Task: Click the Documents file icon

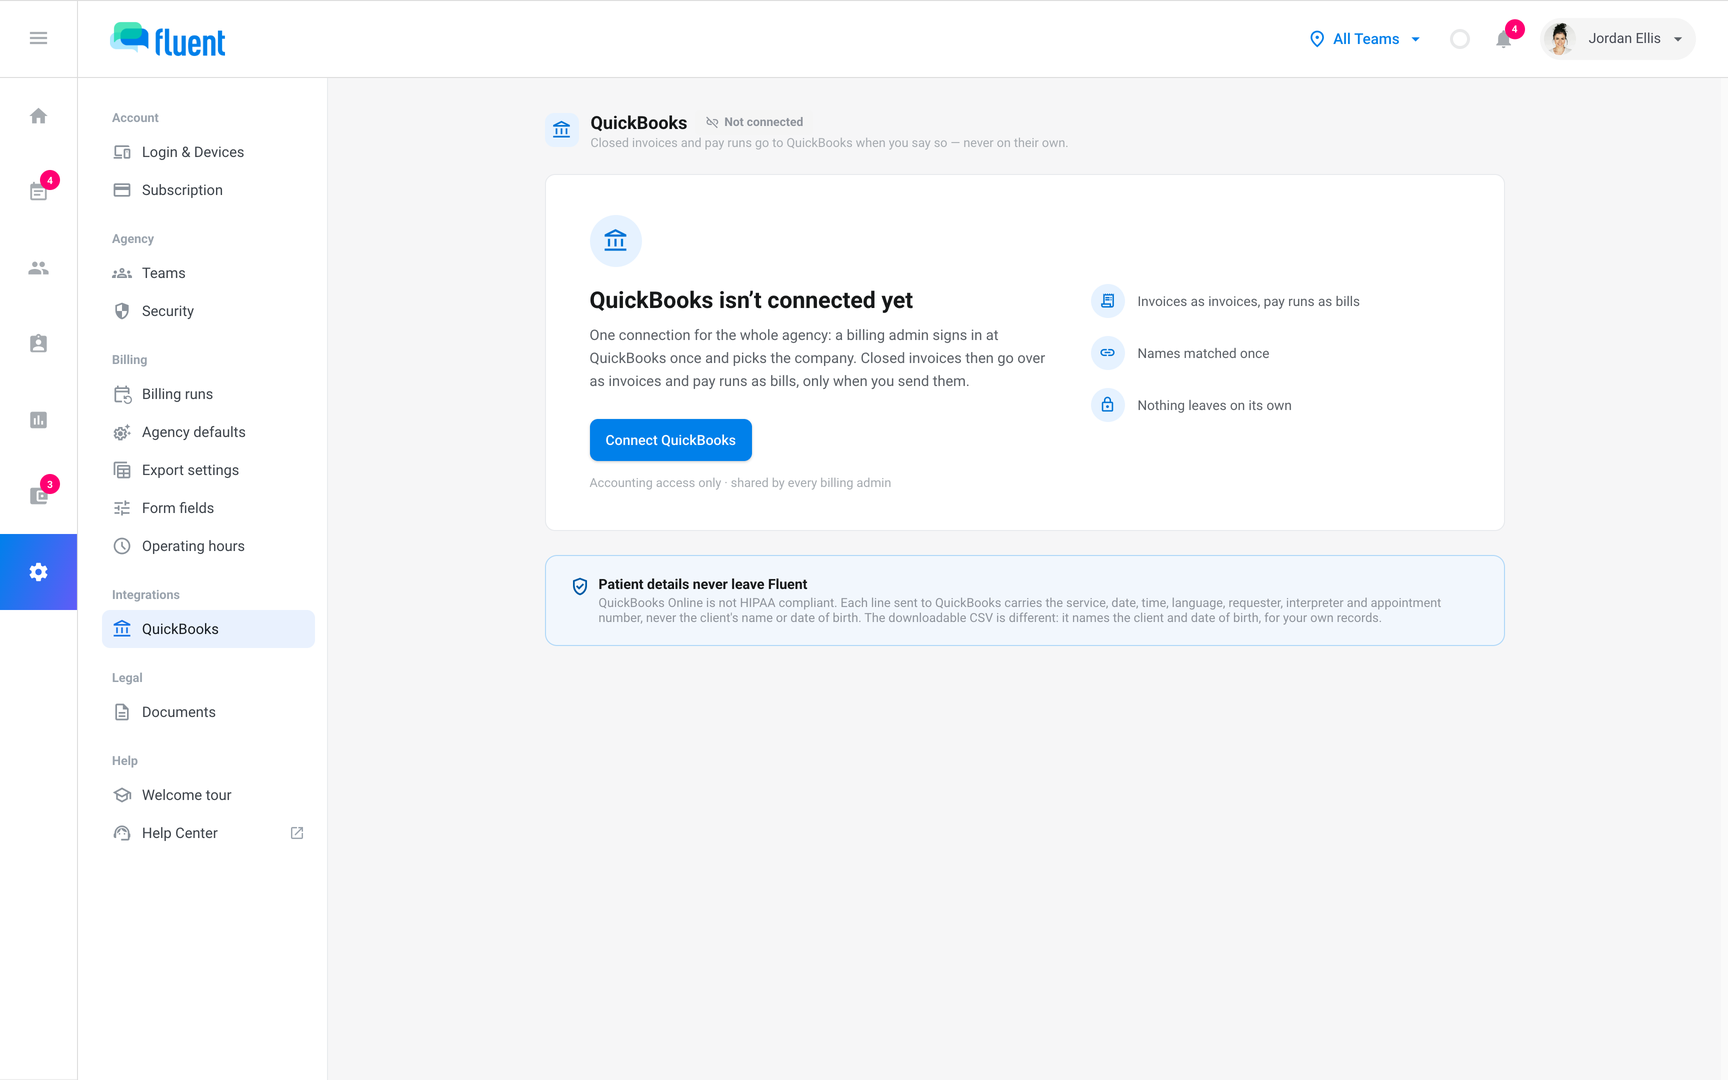Action: pos(122,712)
